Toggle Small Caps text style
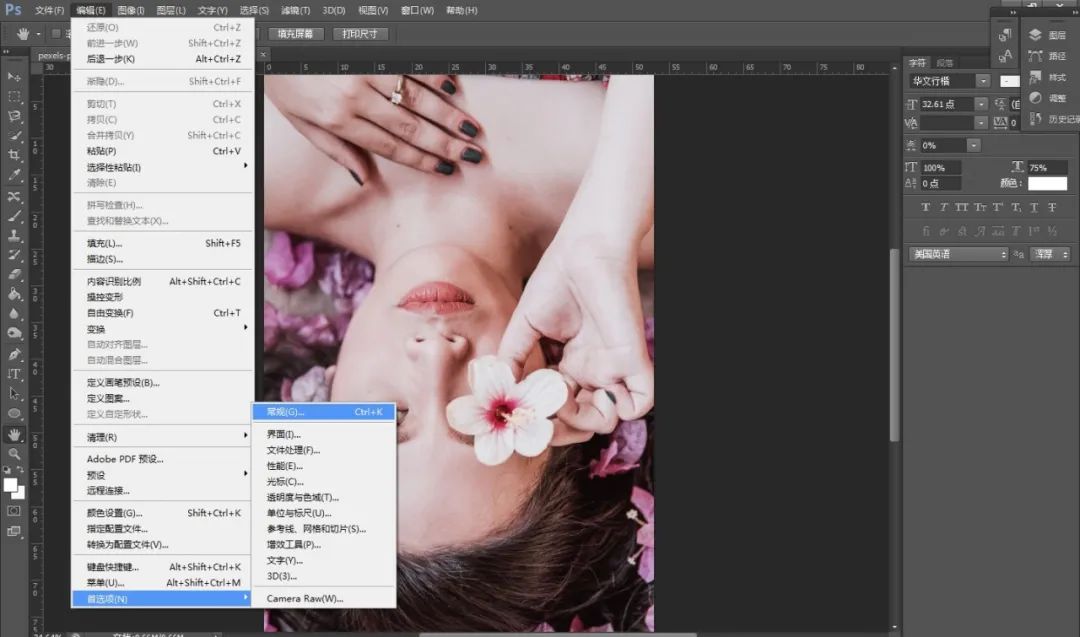This screenshot has width=1080, height=637. [x=979, y=207]
